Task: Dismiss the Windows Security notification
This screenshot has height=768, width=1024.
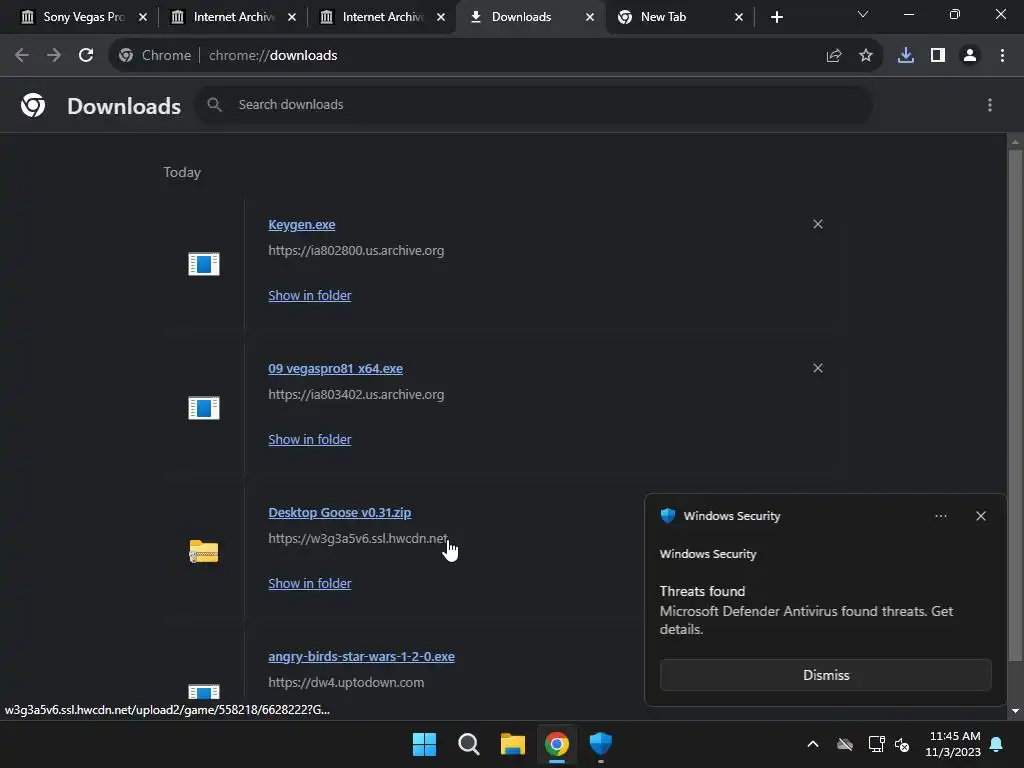Action: coord(825,675)
